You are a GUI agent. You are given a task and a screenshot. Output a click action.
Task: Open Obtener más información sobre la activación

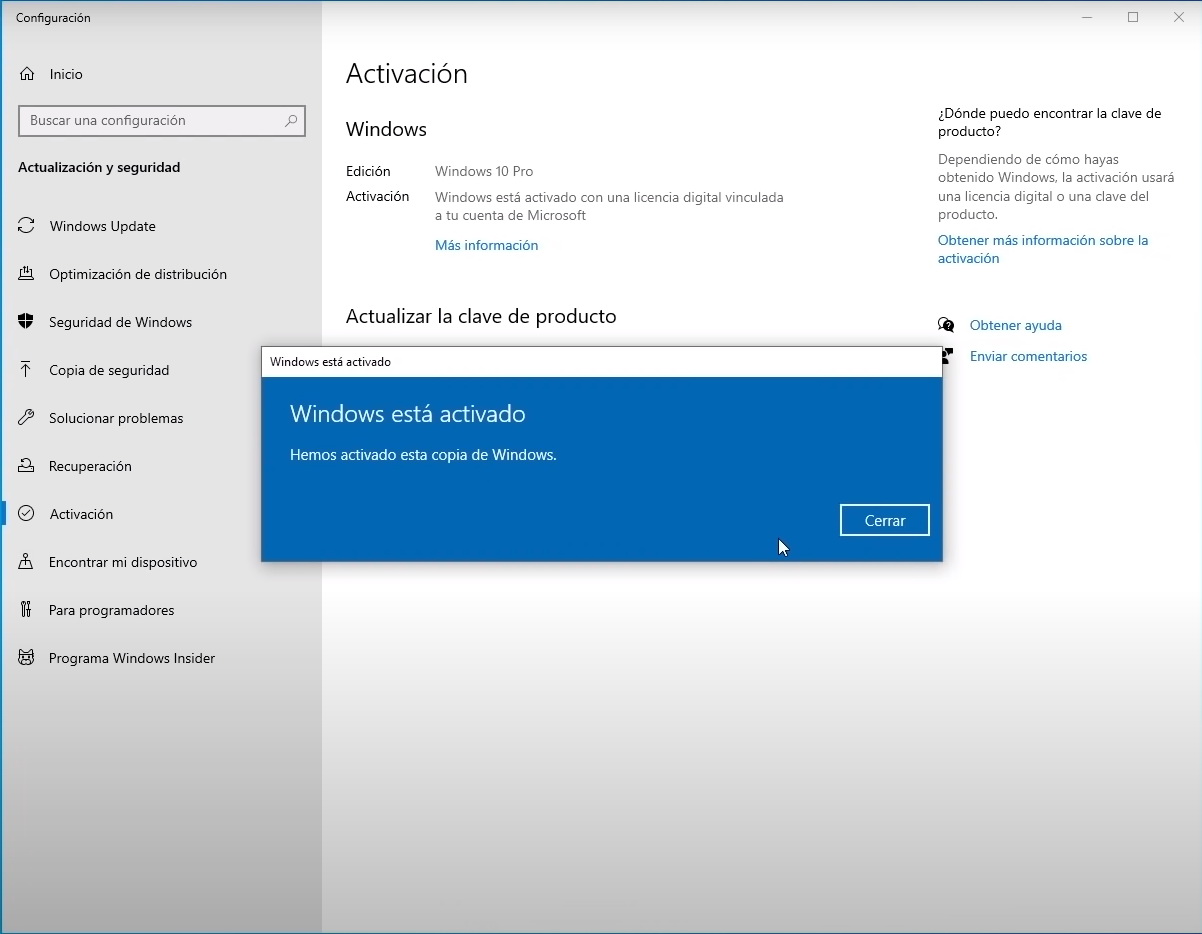click(1043, 249)
